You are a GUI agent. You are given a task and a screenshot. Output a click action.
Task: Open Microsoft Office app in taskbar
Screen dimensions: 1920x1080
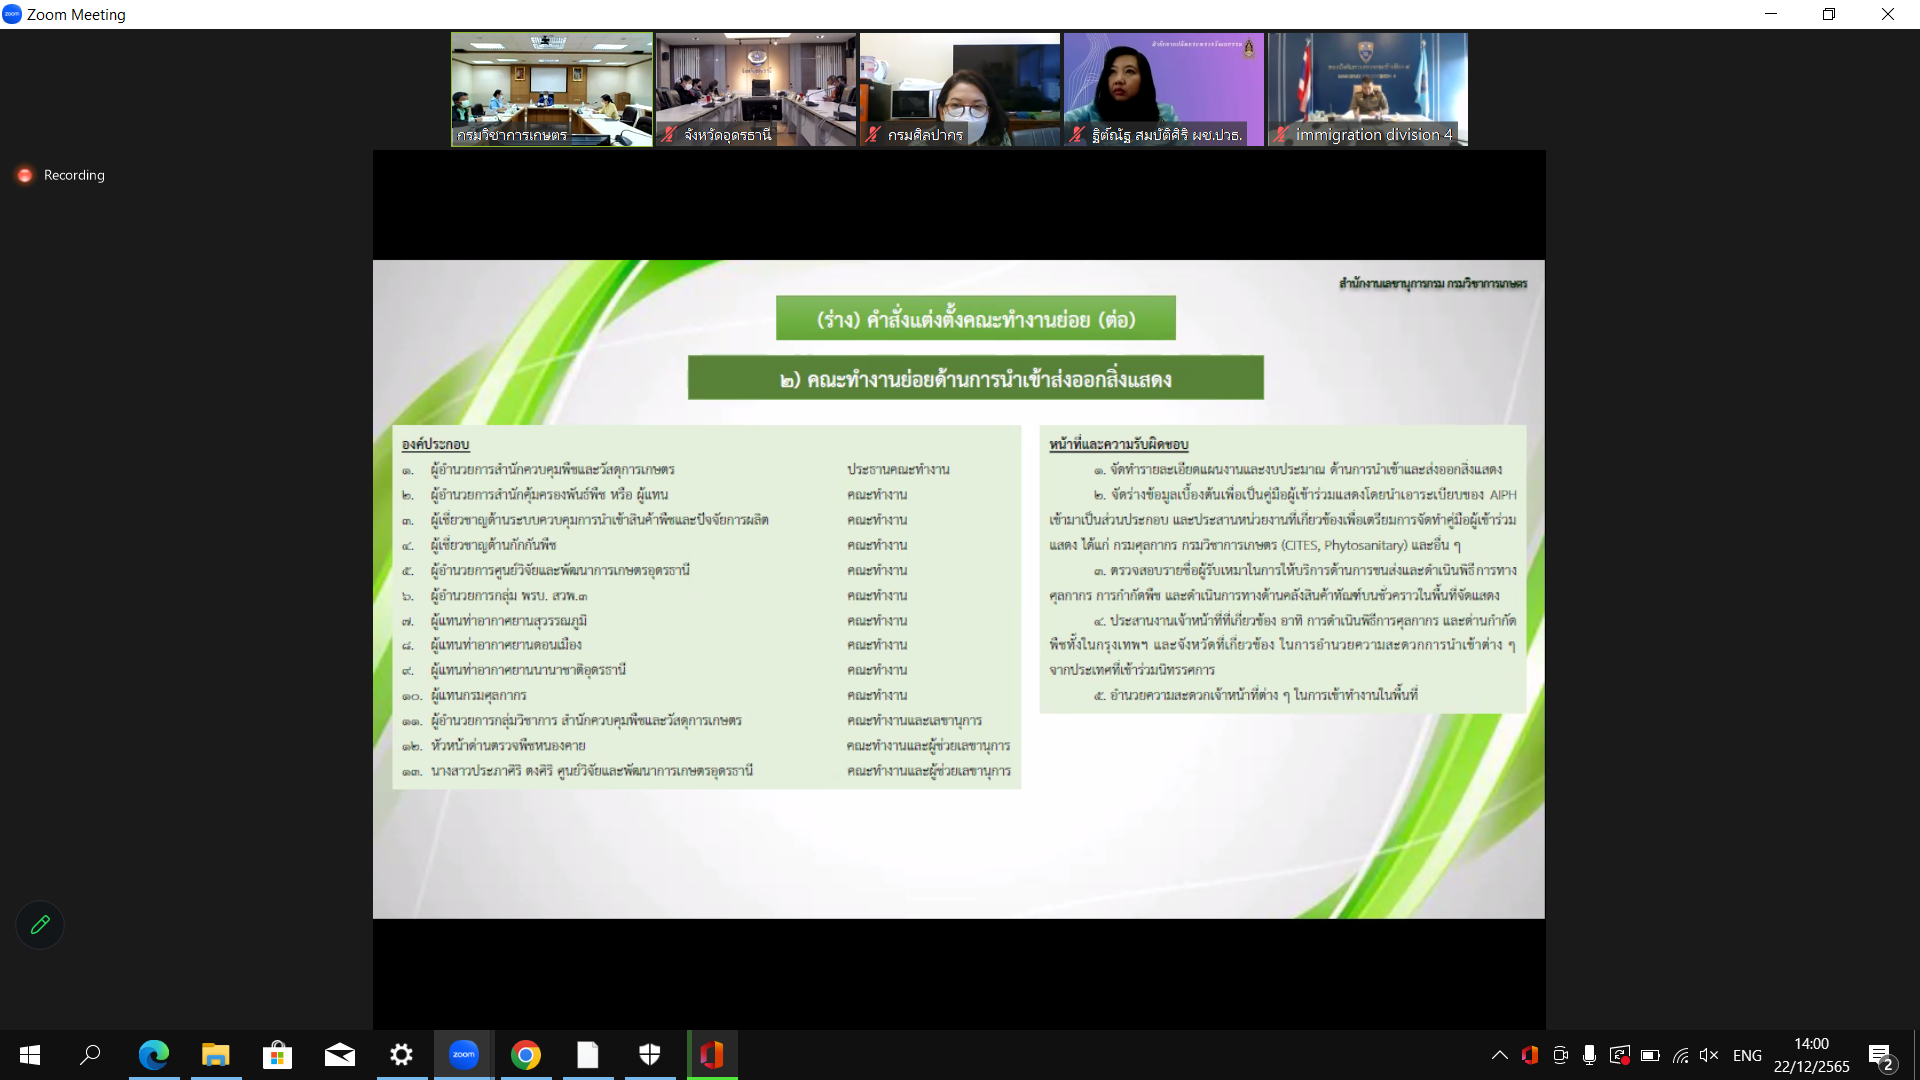coord(712,1055)
